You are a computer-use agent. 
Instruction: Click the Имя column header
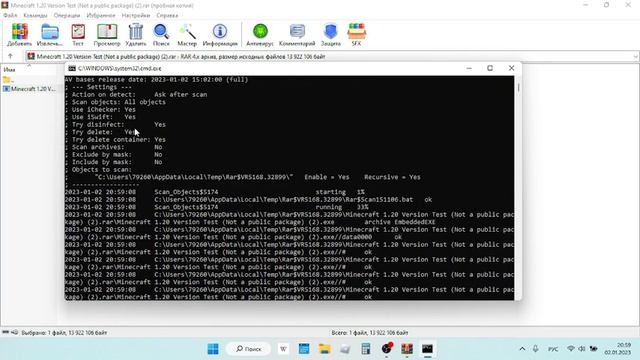coord(9,70)
